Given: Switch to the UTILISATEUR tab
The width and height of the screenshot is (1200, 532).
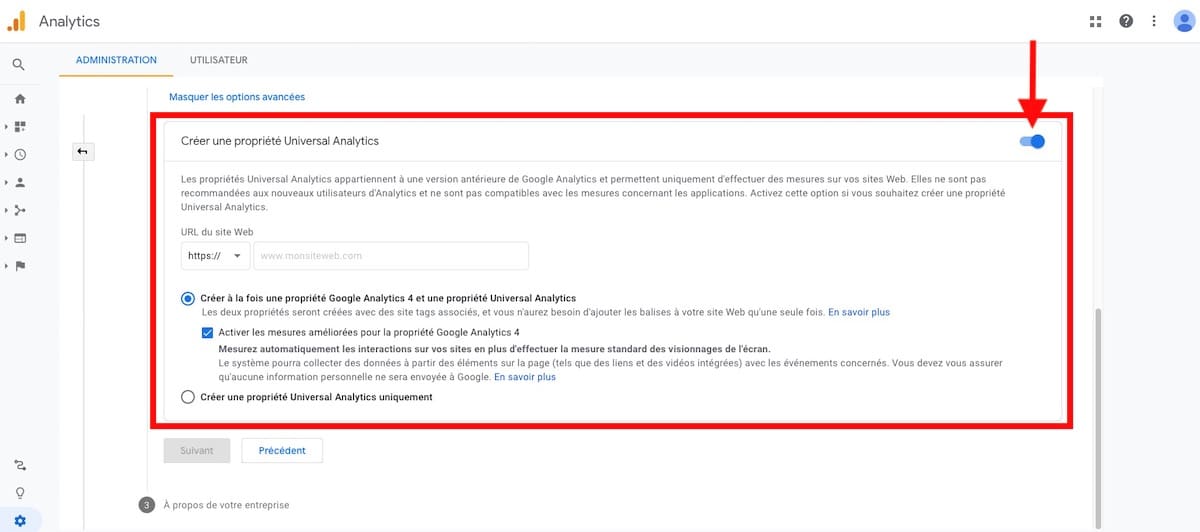Looking at the screenshot, I should (218, 60).
